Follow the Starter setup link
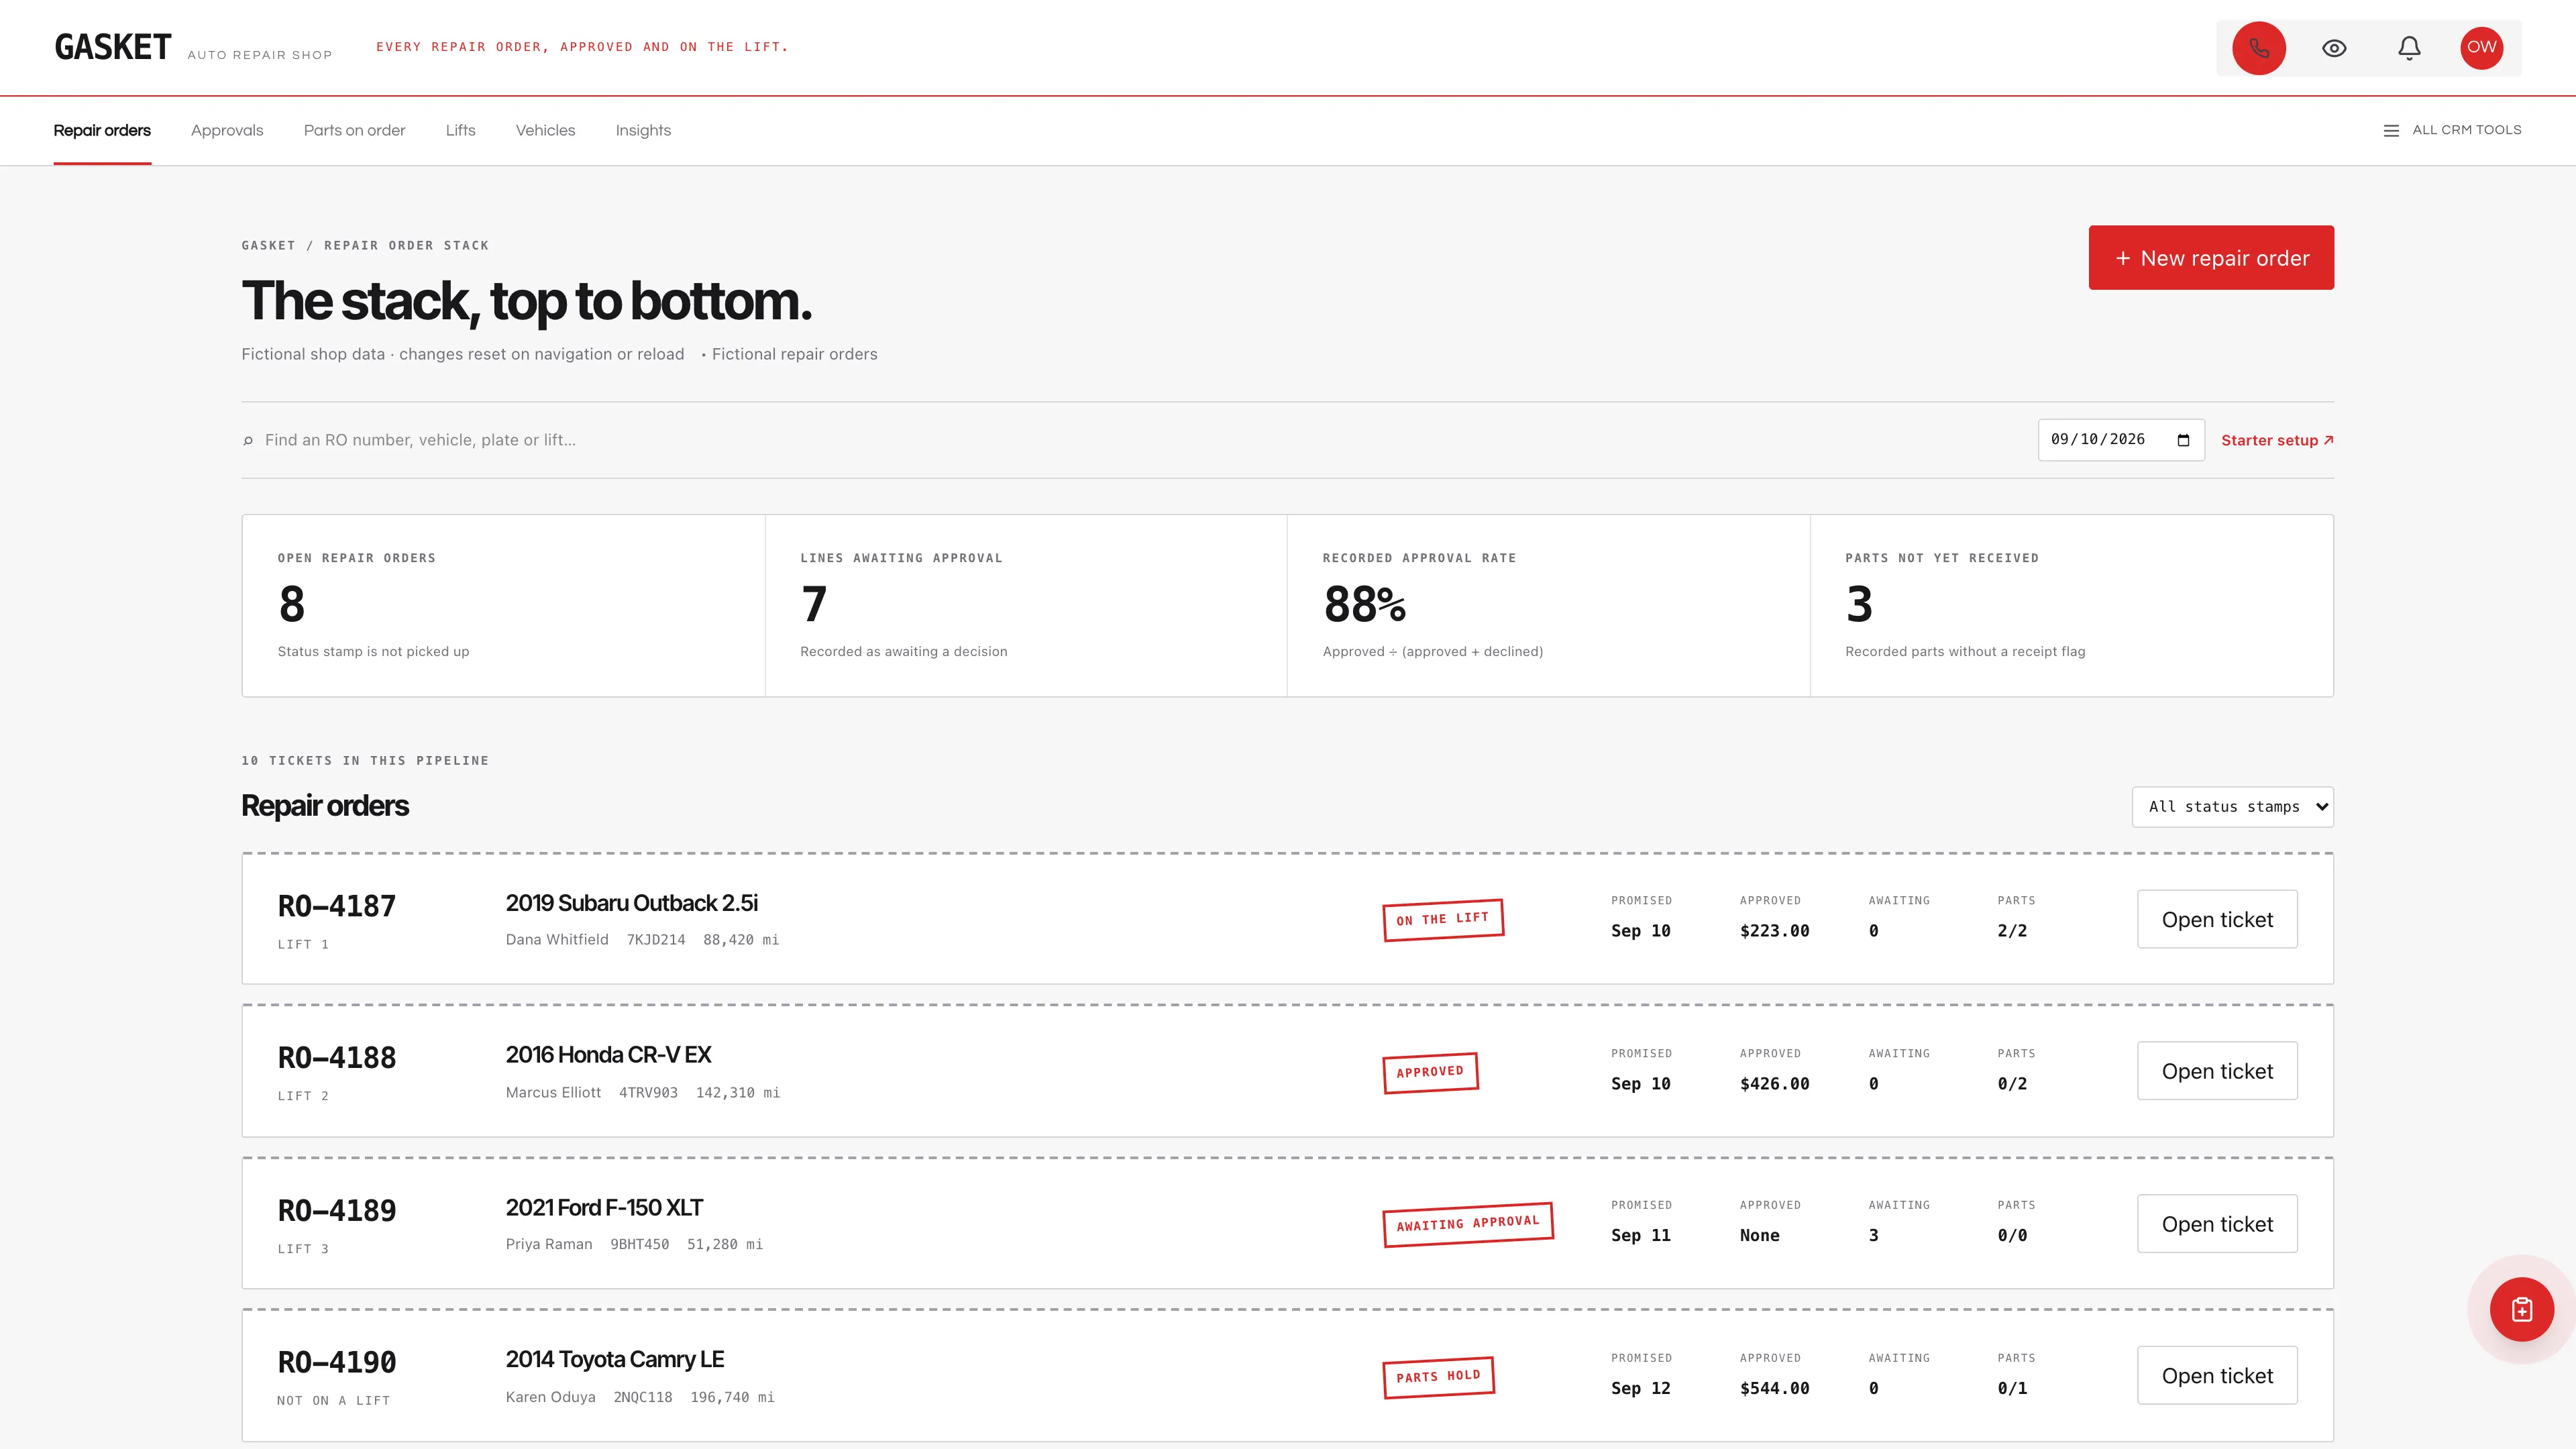2576x1449 pixels. click(x=2277, y=440)
